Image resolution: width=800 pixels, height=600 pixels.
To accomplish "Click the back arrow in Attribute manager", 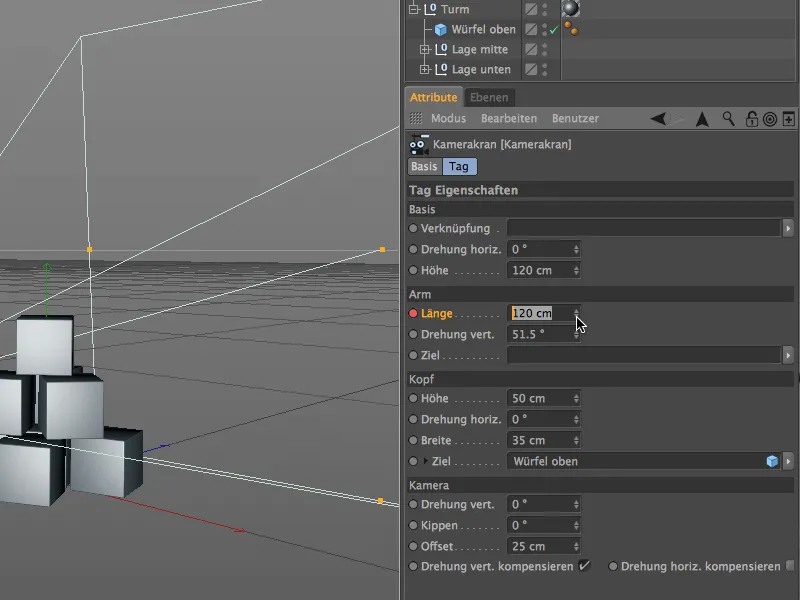I will pos(658,119).
